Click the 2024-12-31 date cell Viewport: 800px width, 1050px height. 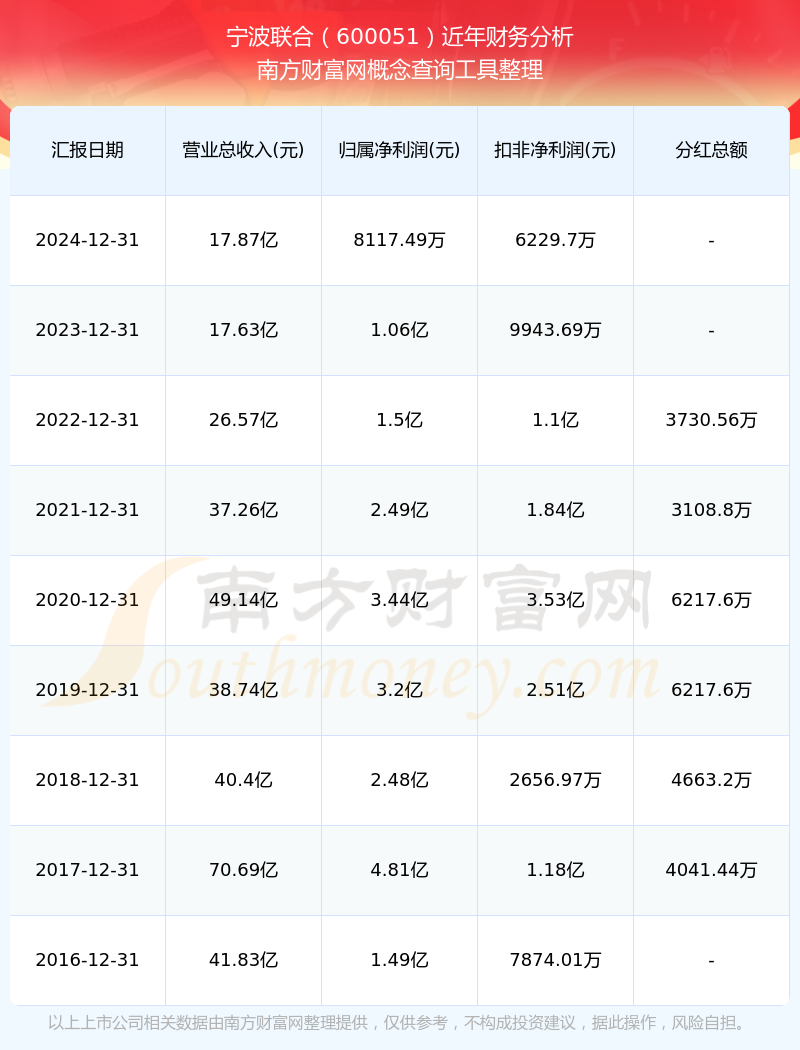pyautogui.click(x=88, y=240)
